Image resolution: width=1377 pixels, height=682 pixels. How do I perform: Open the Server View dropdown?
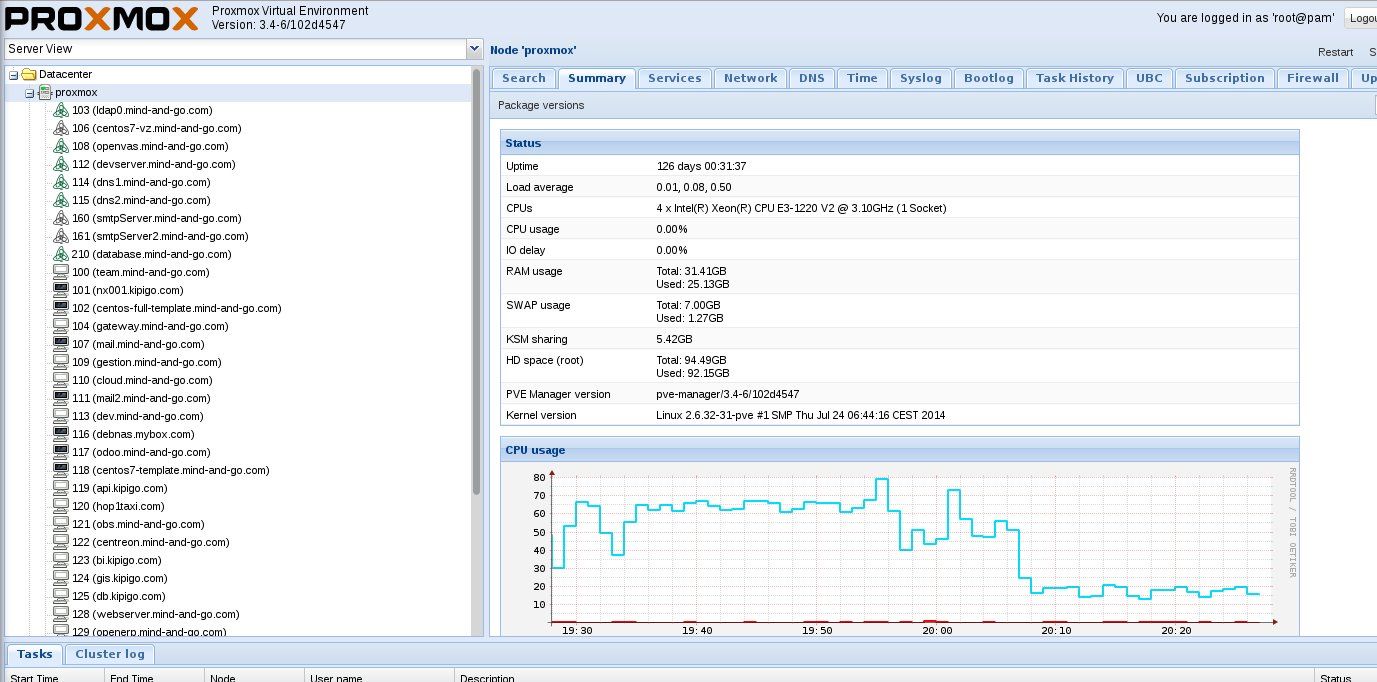tap(474, 49)
